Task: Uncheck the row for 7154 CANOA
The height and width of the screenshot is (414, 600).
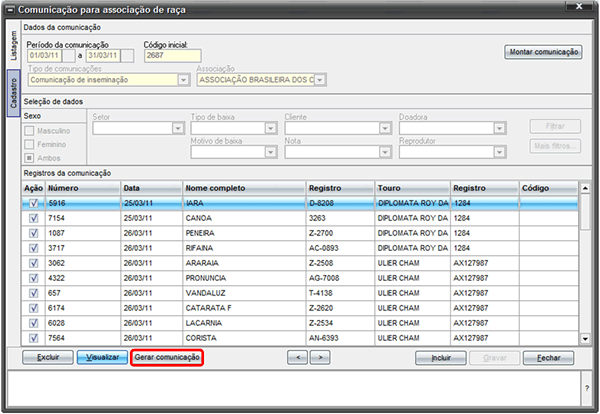Action: (34, 218)
